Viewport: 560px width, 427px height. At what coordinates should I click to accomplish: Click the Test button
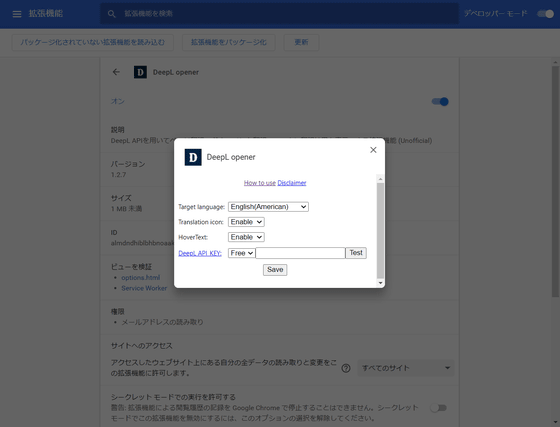(356, 253)
